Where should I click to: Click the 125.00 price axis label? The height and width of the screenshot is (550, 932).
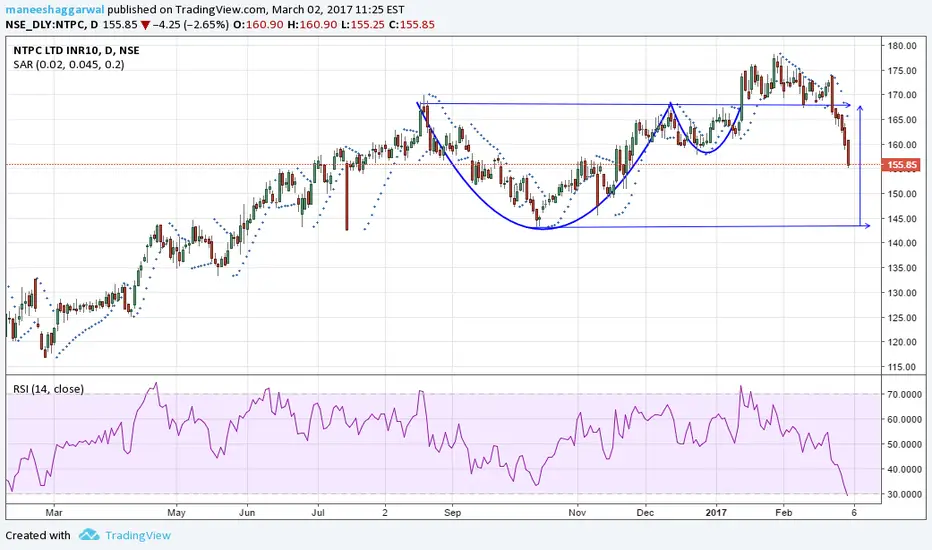point(902,318)
